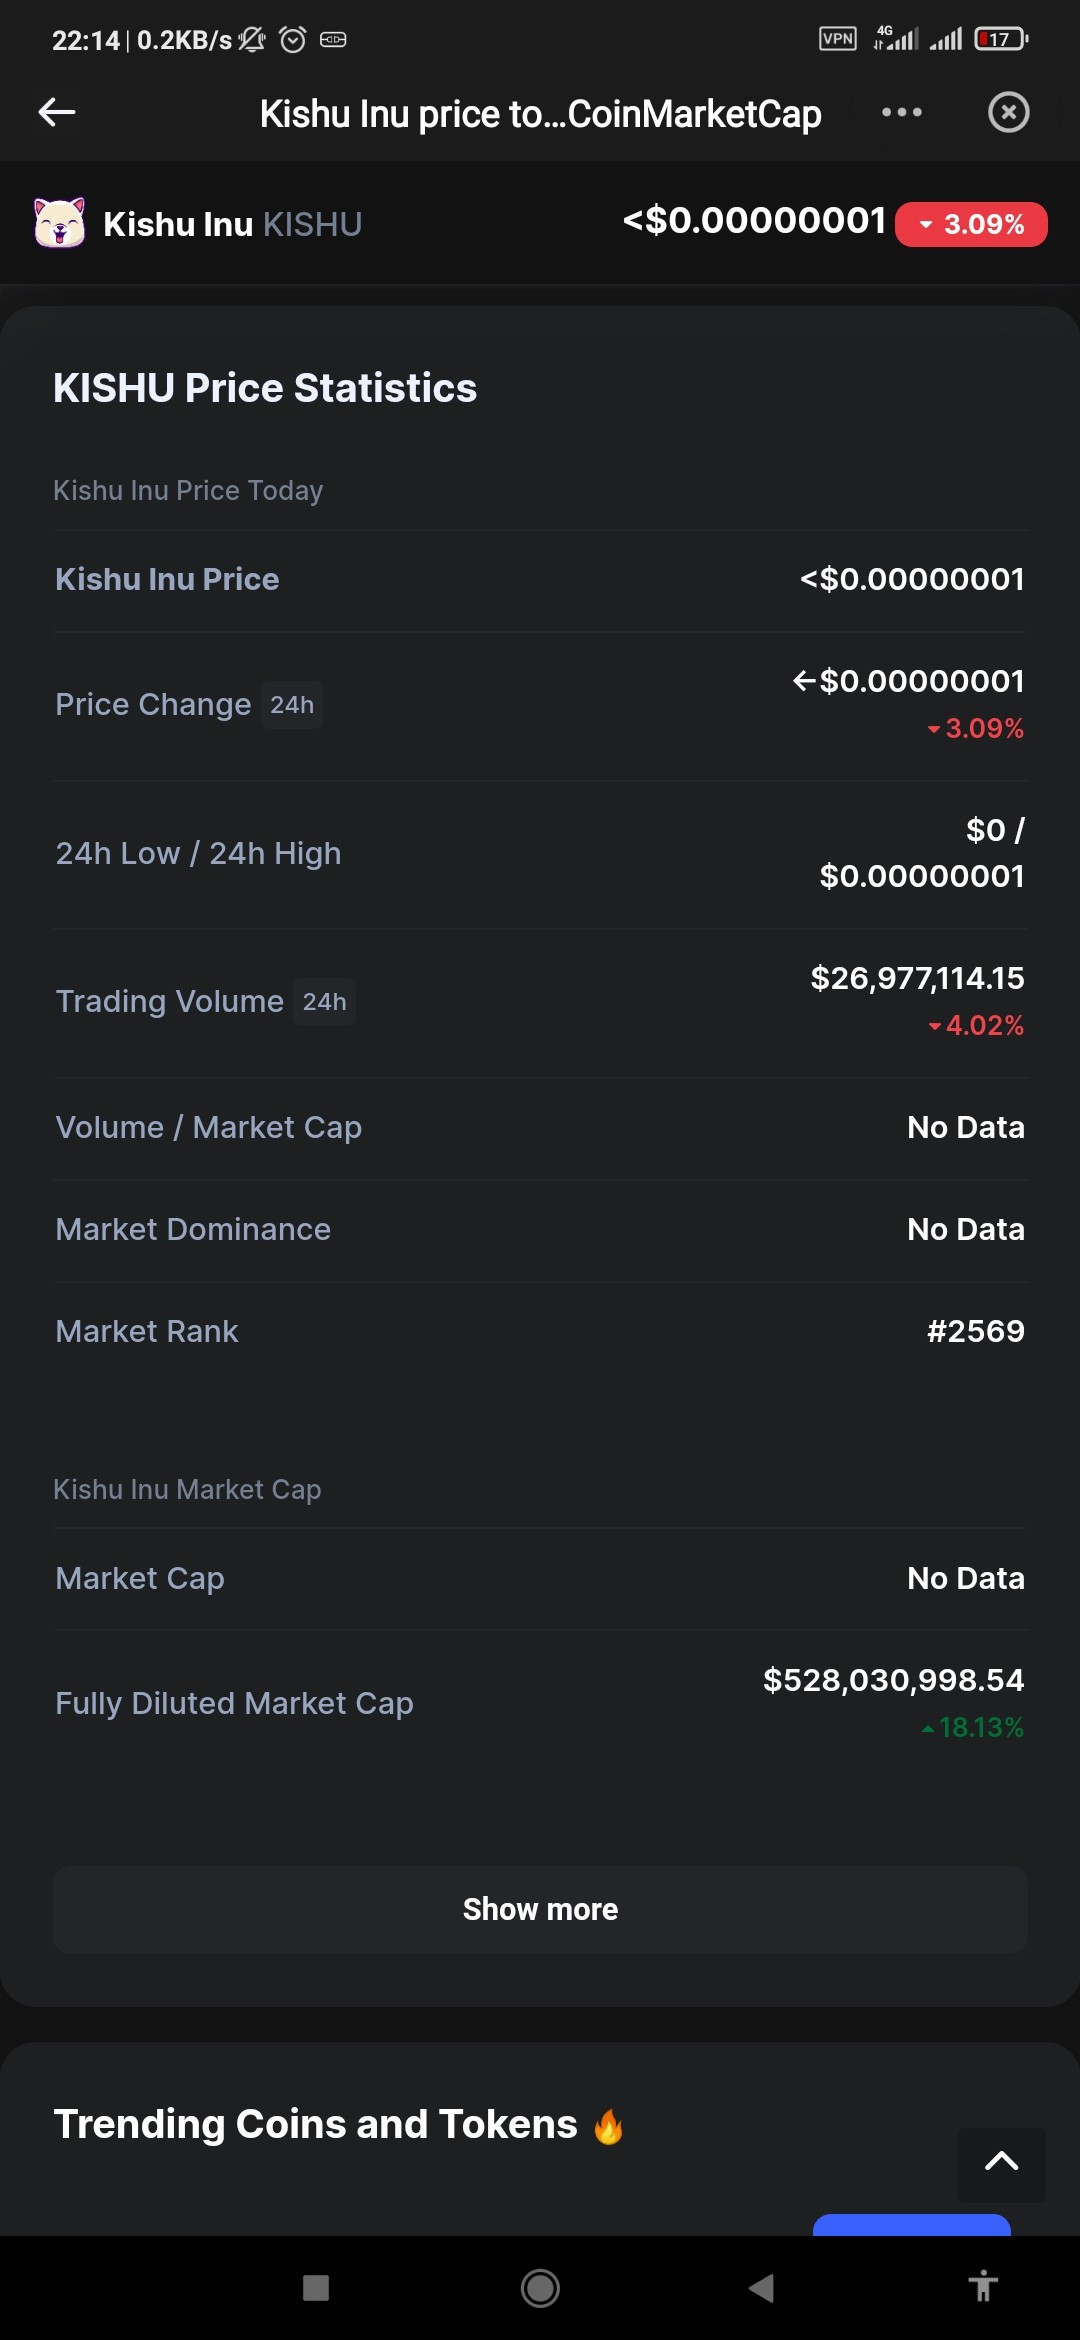1080x2340 pixels.
Task: Tap the accessibility figure icon
Action: tap(983, 2287)
